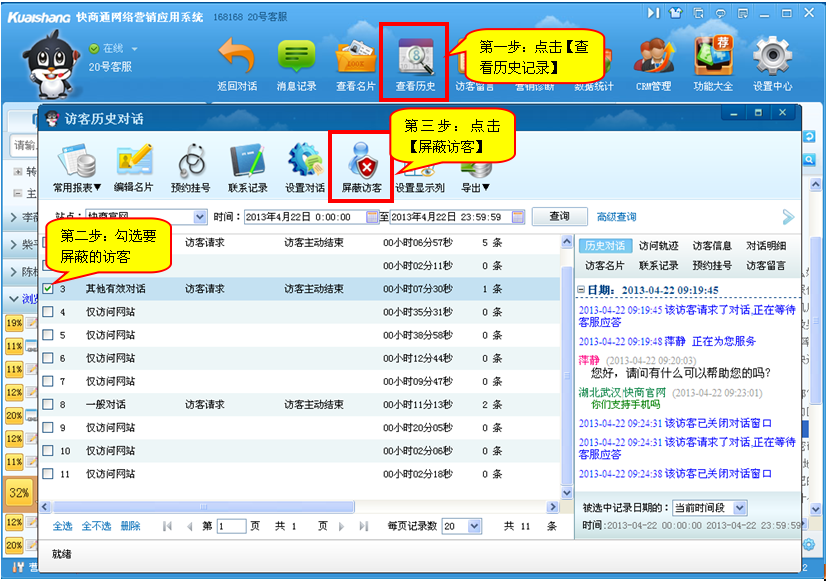The height and width of the screenshot is (581, 827).
Task: Open the 每页记录数 dropdown showing 20
Action: [x=462, y=526]
